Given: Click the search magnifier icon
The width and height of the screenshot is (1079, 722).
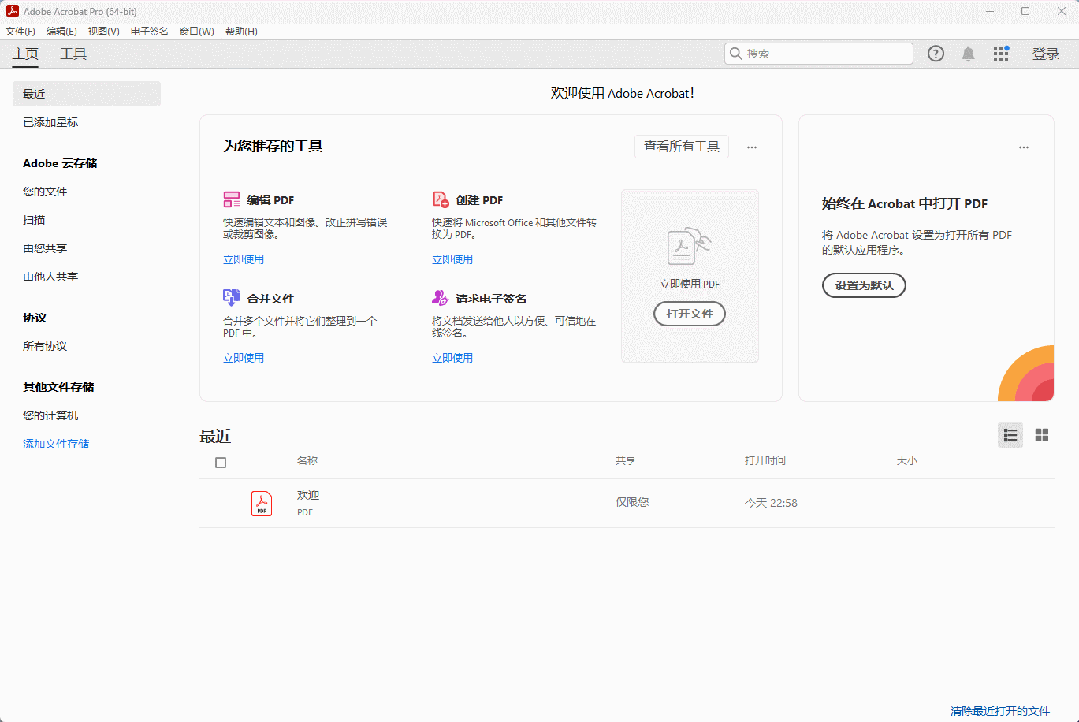Looking at the screenshot, I should (736, 53).
